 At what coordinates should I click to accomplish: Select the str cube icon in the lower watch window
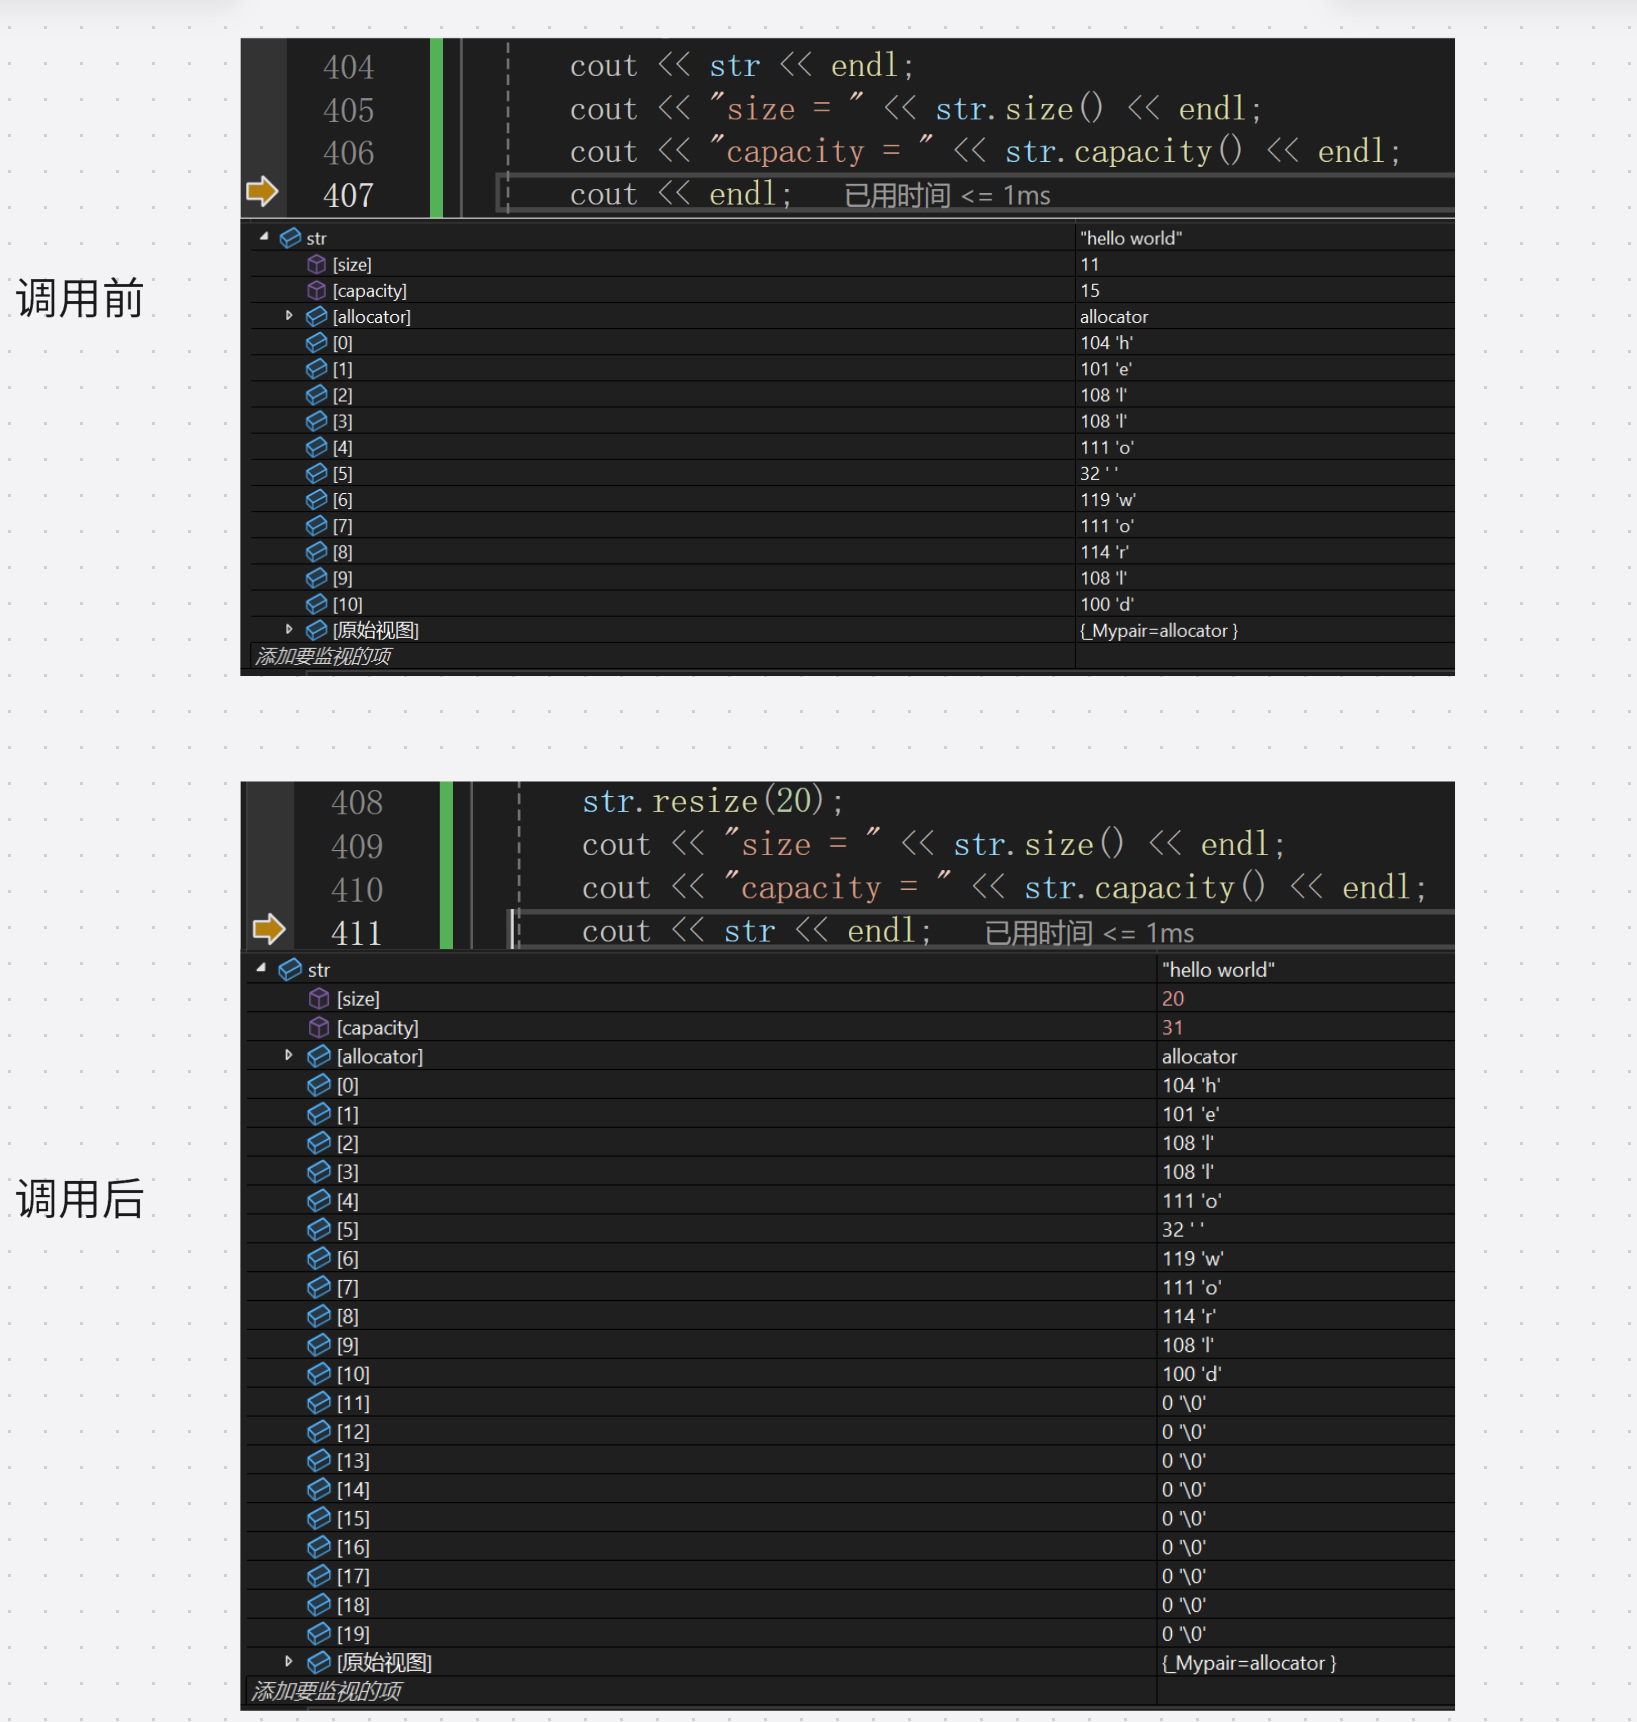290,970
